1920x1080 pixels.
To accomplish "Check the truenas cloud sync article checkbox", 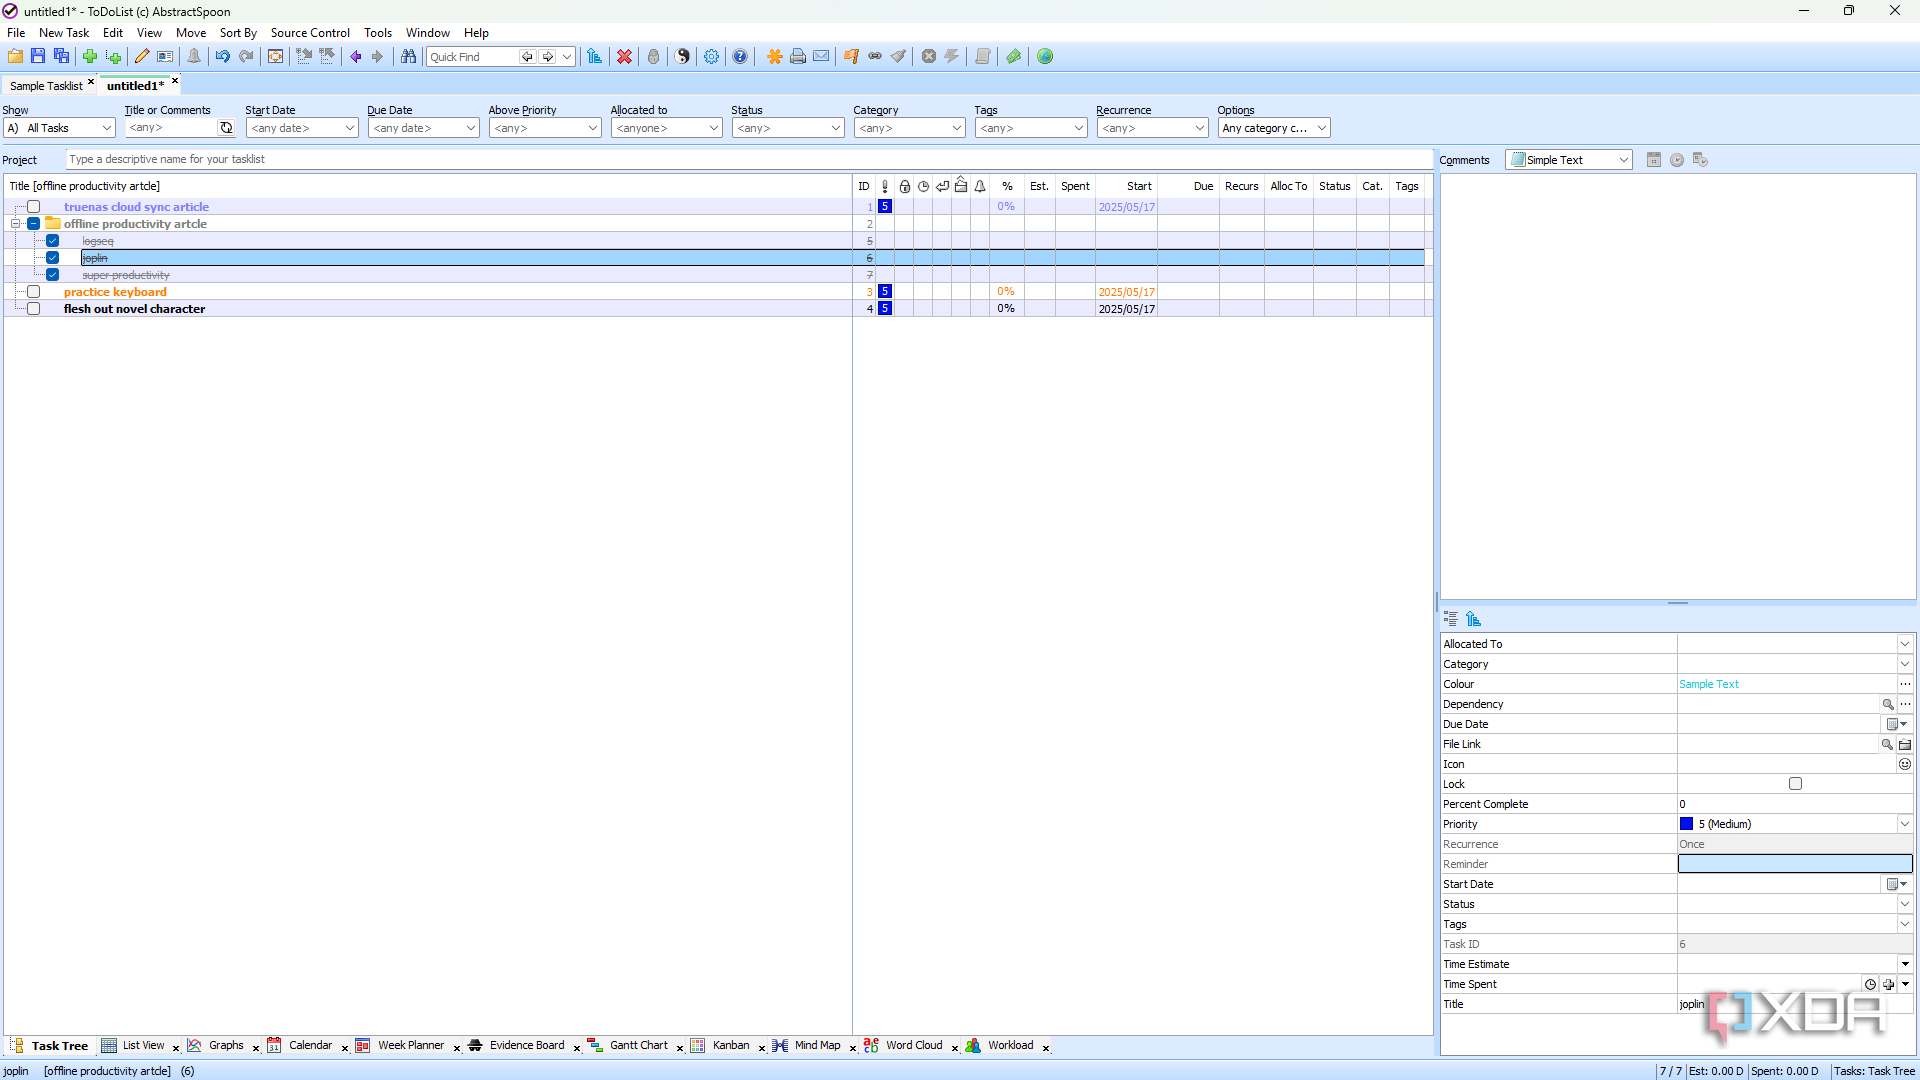I will click(x=34, y=207).
